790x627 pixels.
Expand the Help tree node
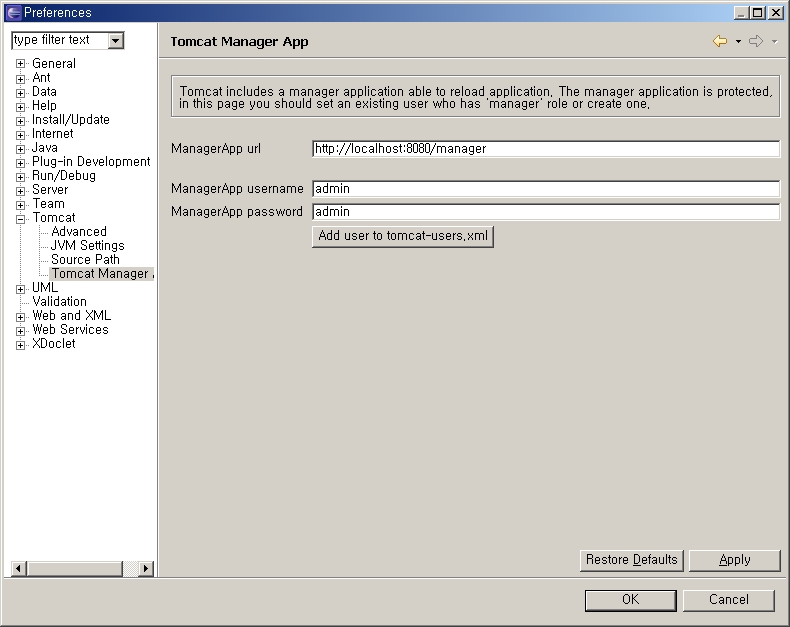20,106
